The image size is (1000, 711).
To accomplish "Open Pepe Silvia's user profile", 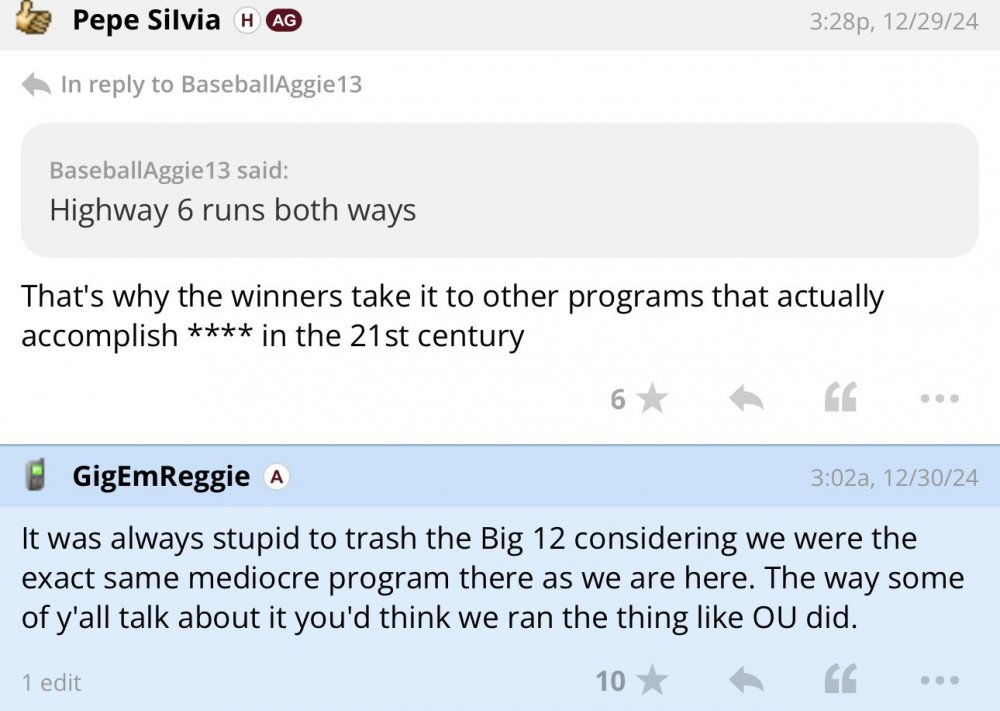I will click(x=146, y=20).
